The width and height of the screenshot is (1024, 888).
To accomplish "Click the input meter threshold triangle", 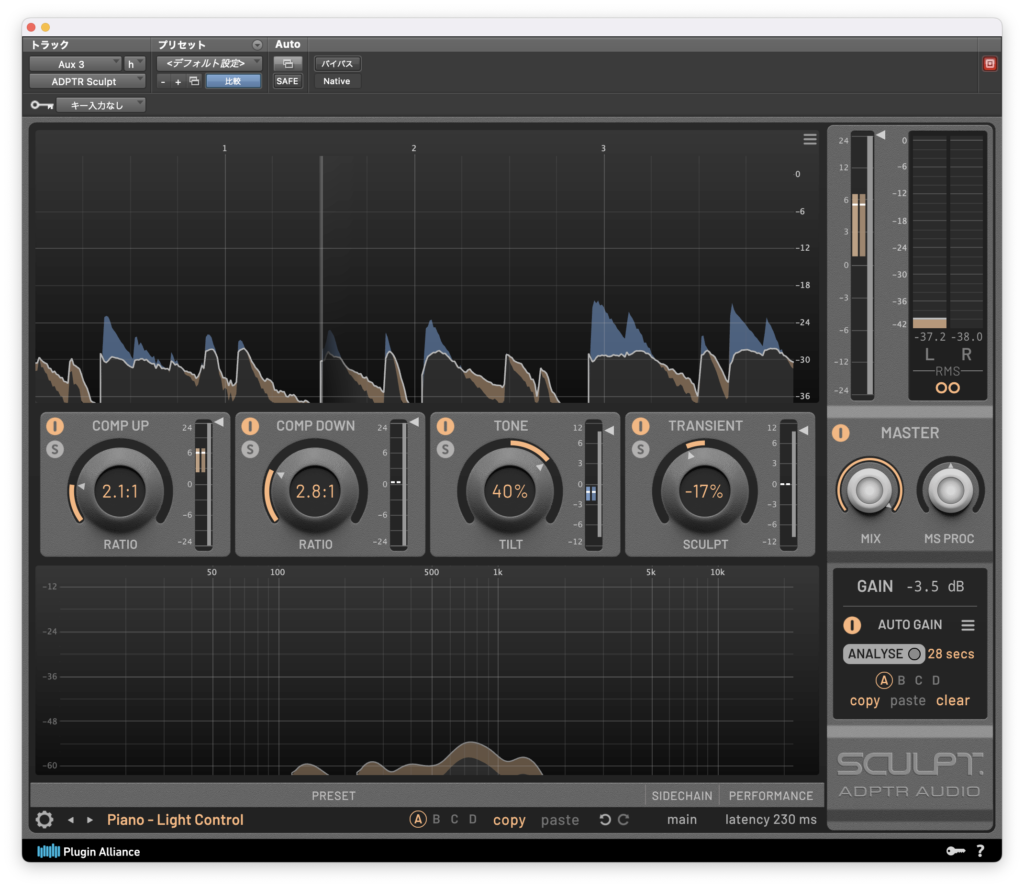I will pos(881,135).
